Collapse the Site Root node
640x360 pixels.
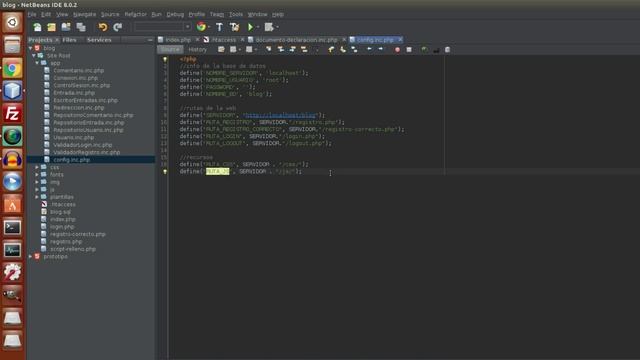click(34, 56)
